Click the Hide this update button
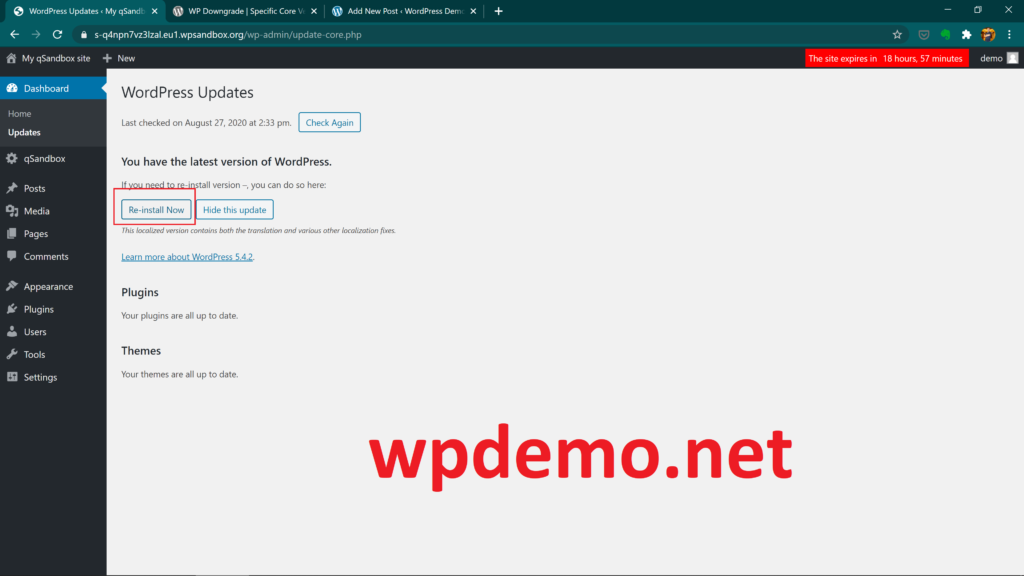 click(x=234, y=210)
